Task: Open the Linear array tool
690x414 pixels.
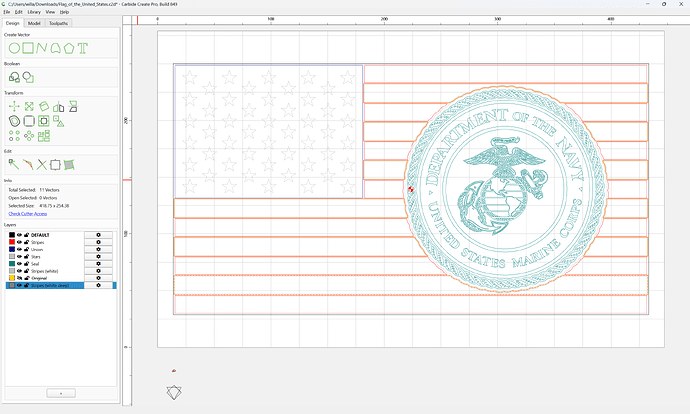Action: [14, 136]
